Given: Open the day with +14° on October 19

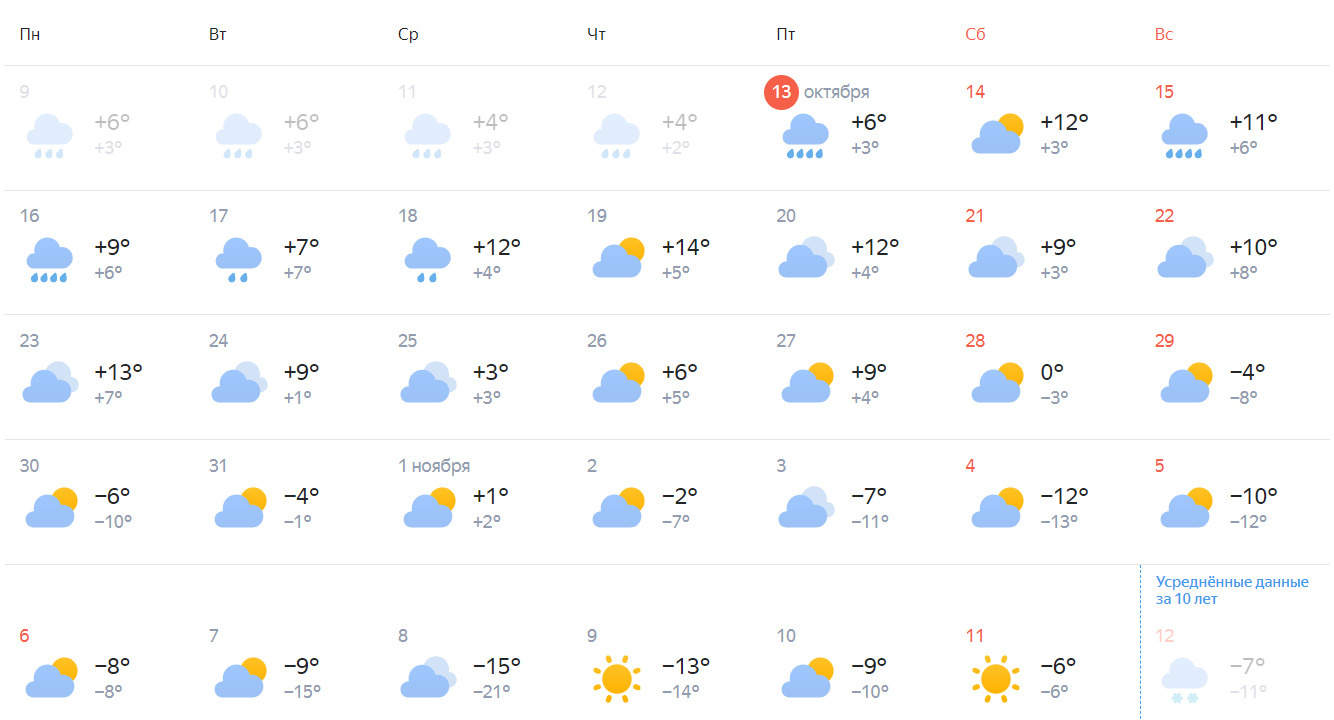Looking at the screenshot, I should coord(686,247).
